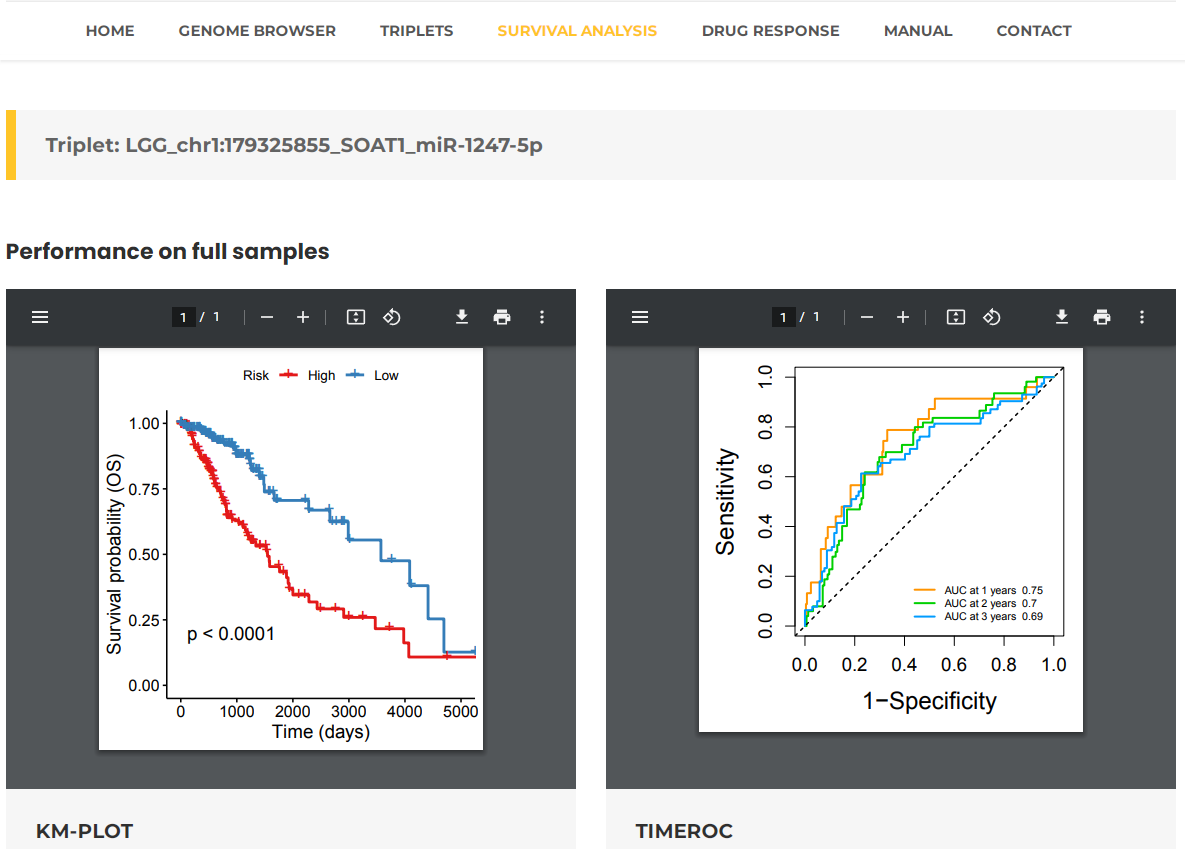Open Triplets page
Viewport: 1185px width, 849px height.
416,31
